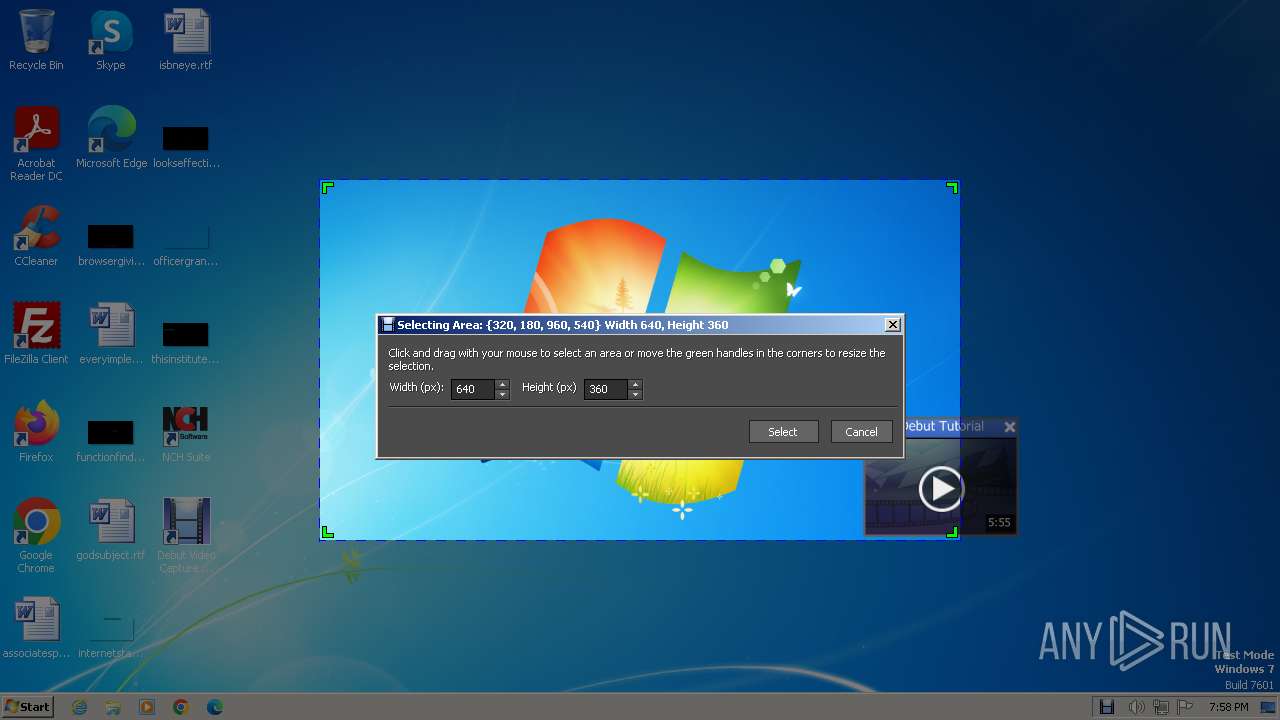The image size is (1280, 720).
Task: Open the network tray icon
Action: pos(1161,707)
